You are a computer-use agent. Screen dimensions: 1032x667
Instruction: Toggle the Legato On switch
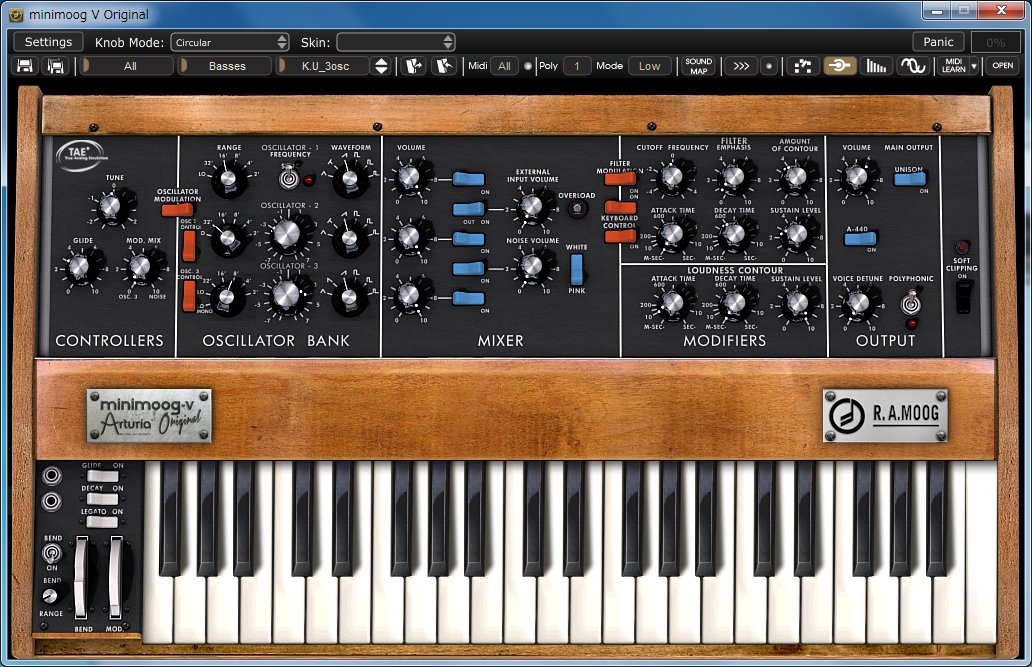[102, 522]
